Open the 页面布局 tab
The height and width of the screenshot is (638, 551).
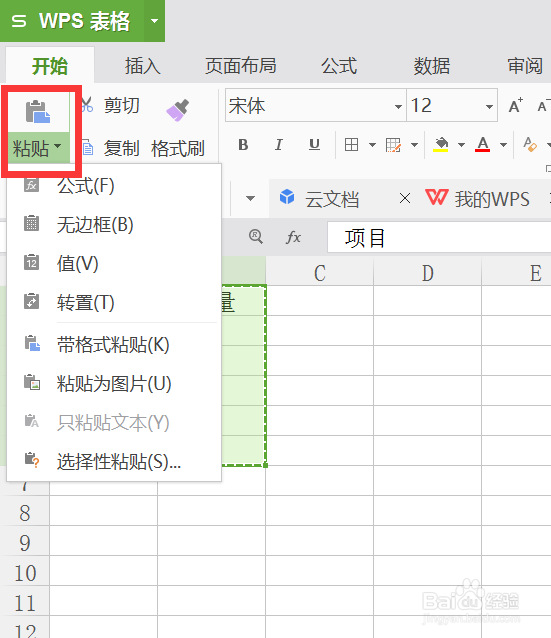click(x=241, y=66)
